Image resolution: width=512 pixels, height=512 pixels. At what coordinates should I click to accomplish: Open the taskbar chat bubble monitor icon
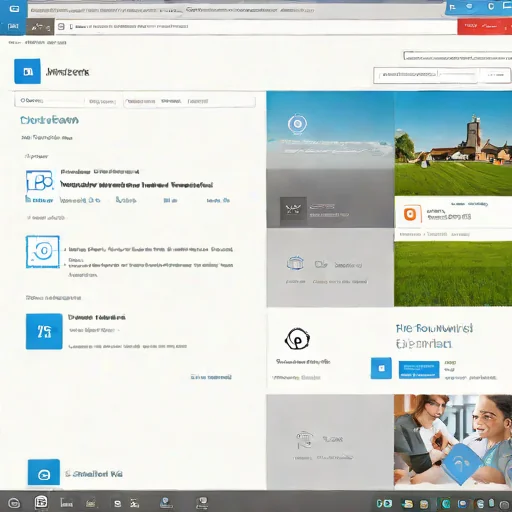click(202, 502)
